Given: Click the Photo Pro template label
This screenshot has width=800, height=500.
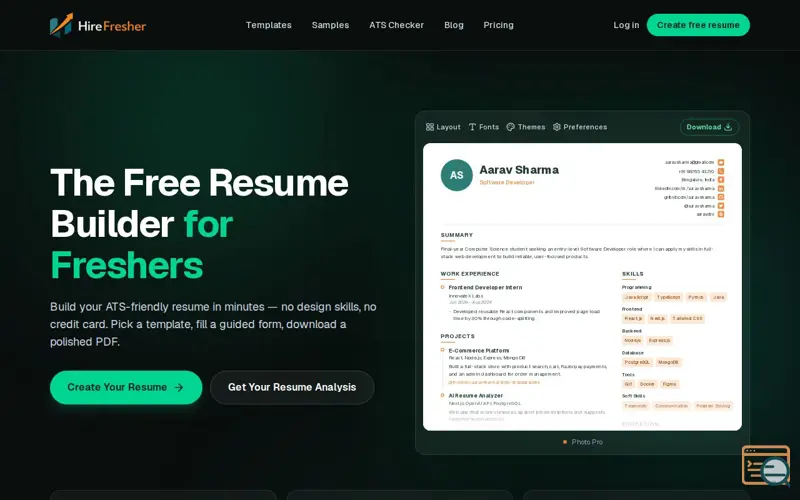Looking at the screenshot, I should tap(587, 442).
